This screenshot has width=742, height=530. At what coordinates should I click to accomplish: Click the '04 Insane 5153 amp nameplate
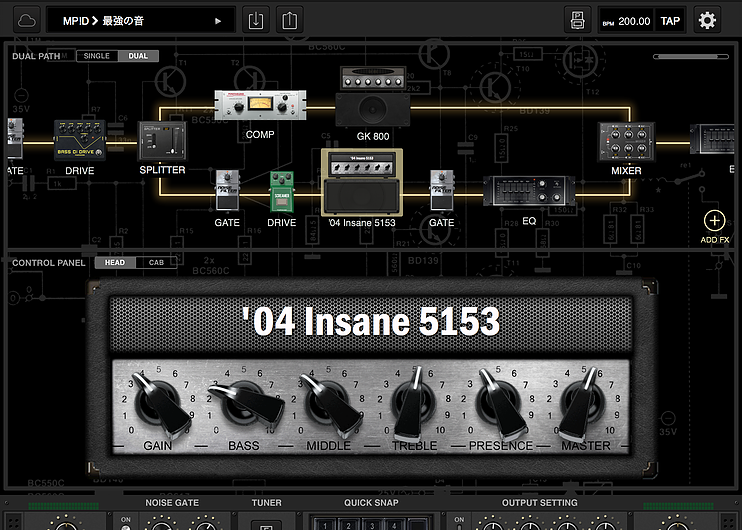click(371, 321)
